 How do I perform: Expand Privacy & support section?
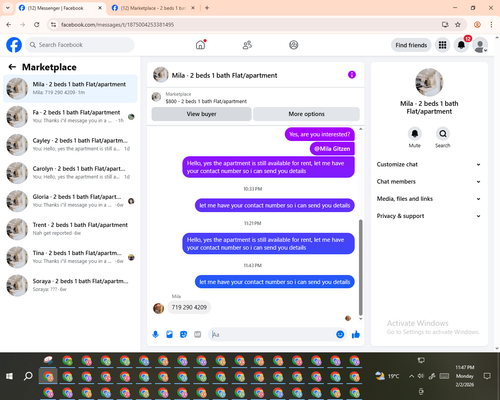click(429, 216)
